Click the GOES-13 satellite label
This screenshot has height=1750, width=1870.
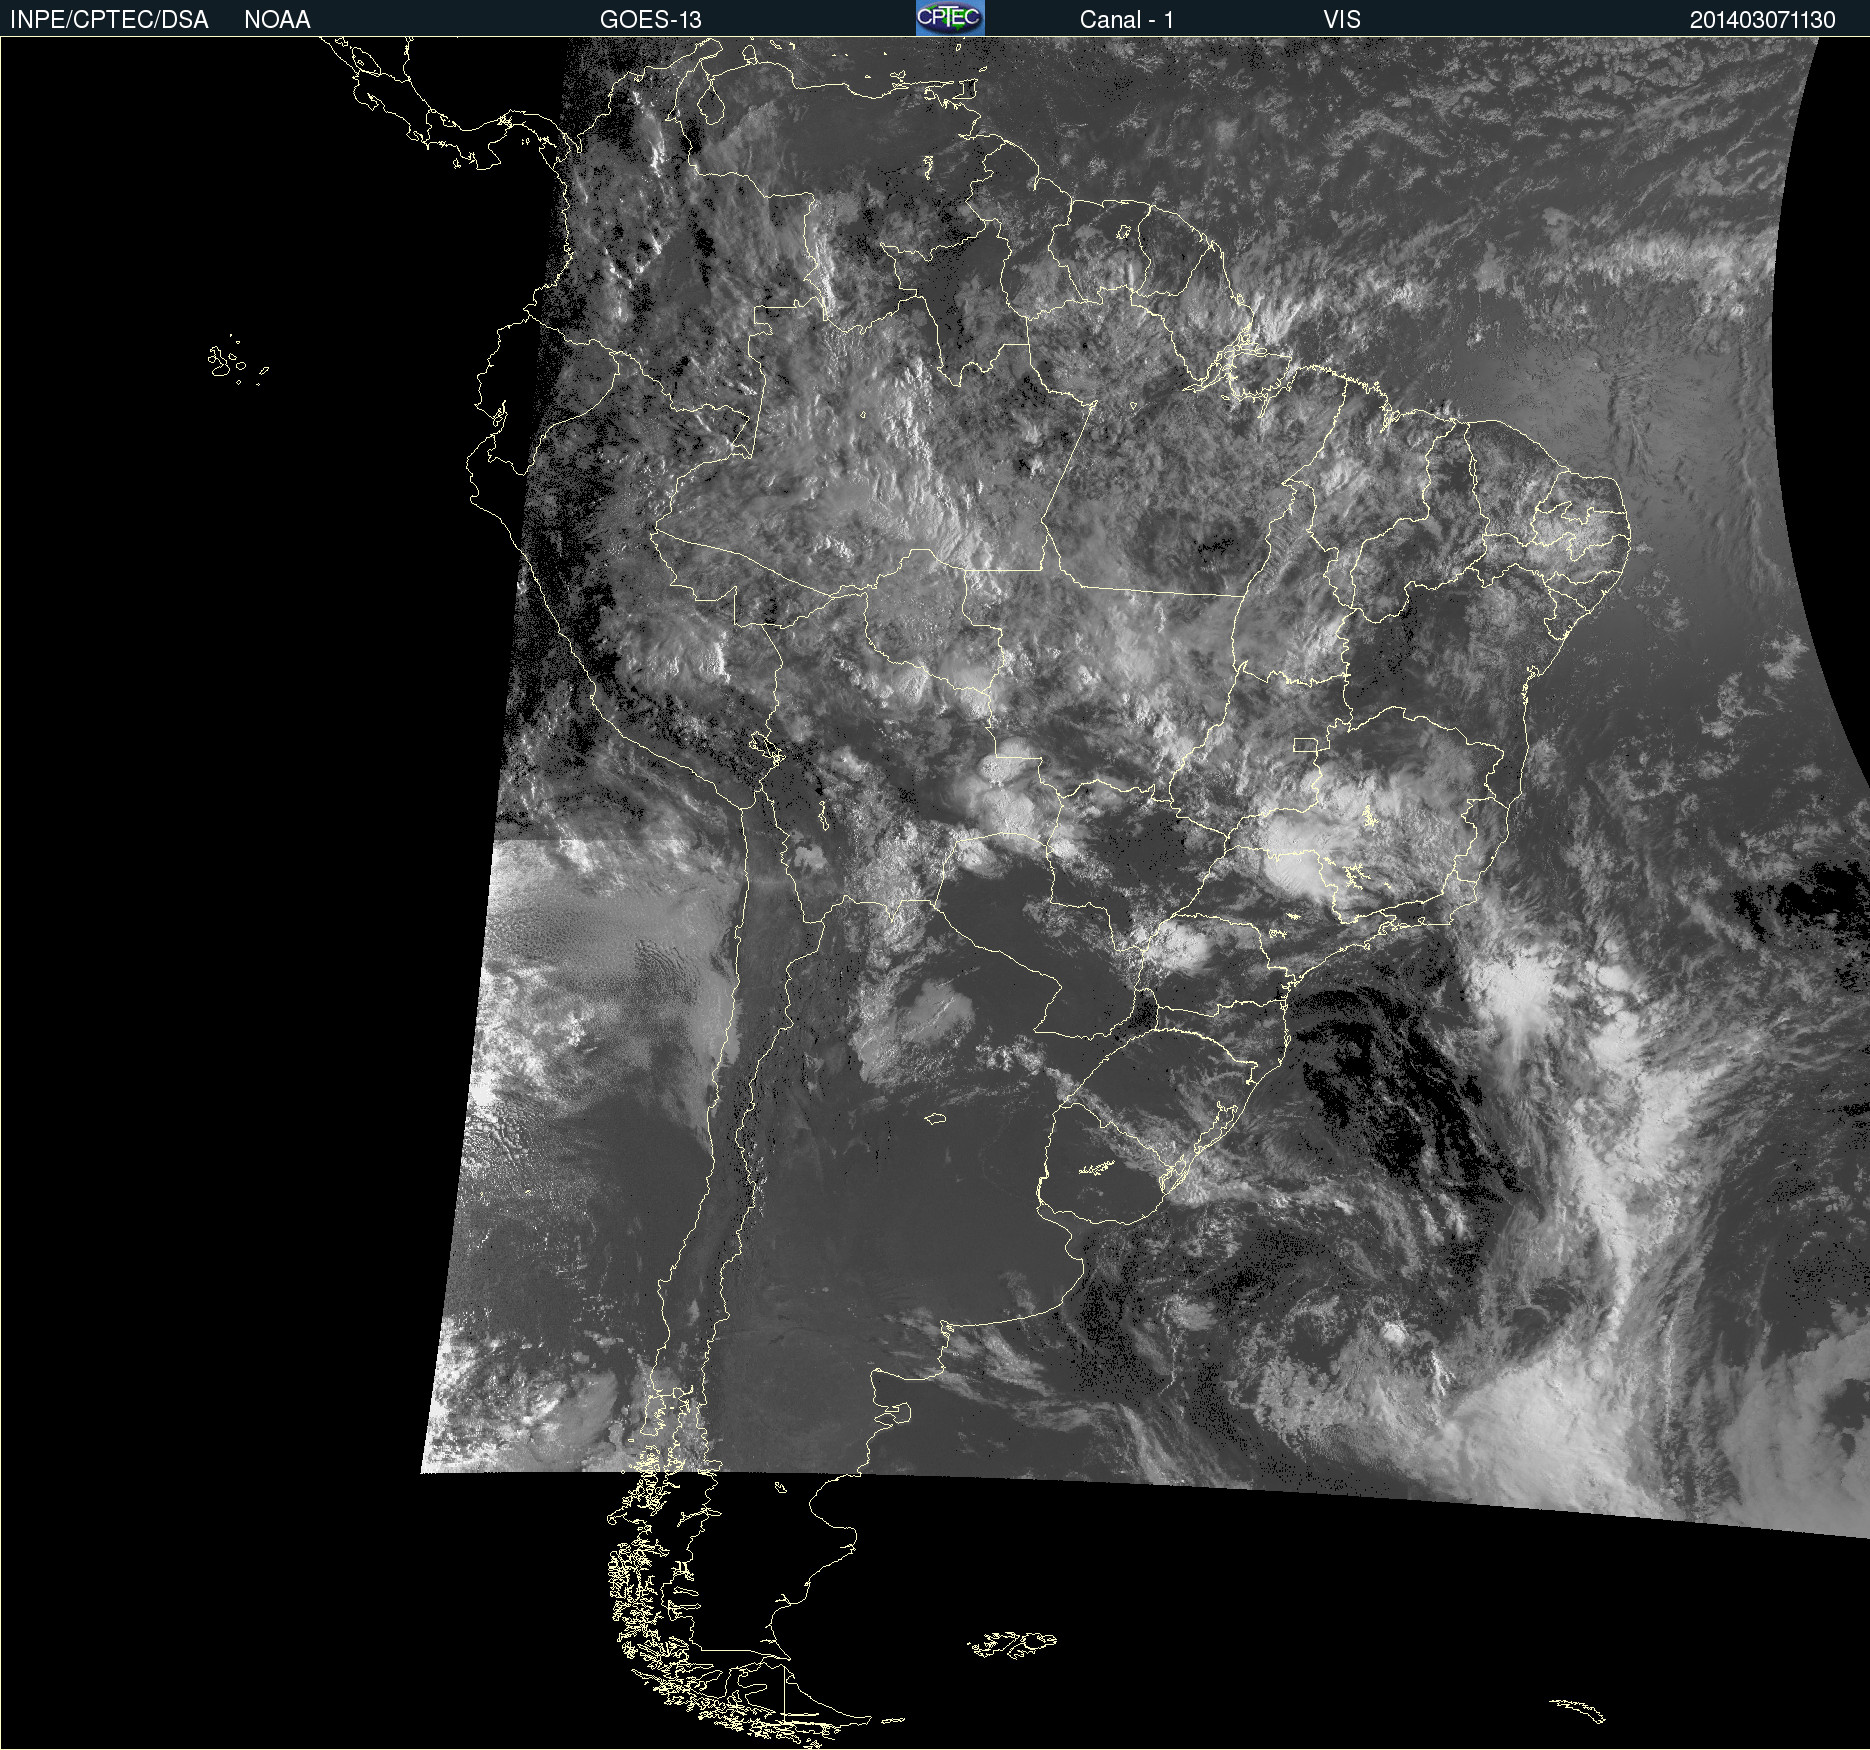(650, 20)
